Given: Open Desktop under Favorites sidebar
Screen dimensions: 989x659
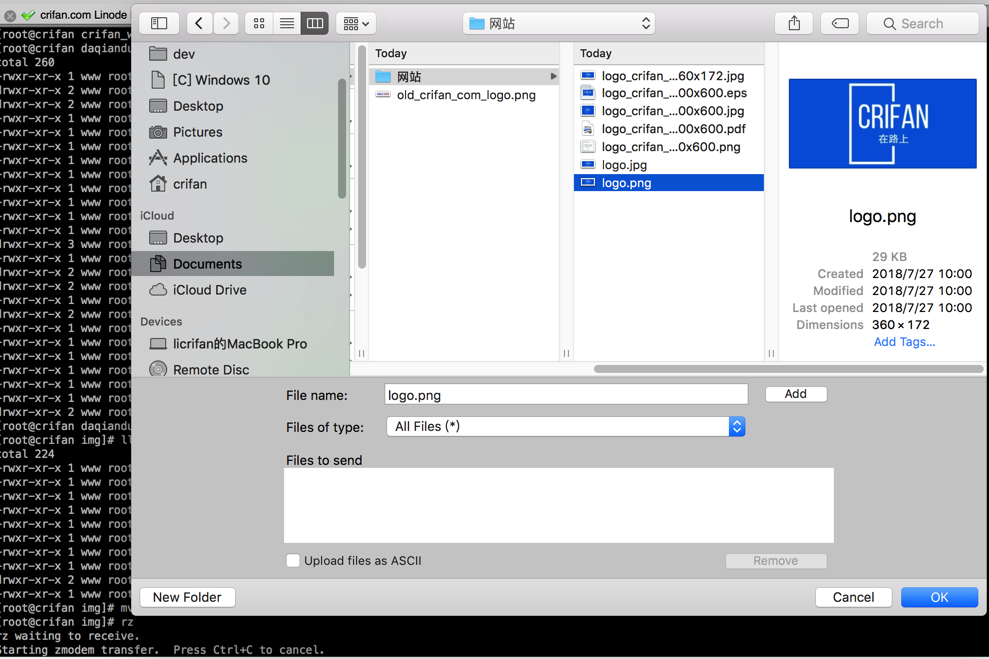Looking at the screenshot, I should tap(233, 106).
